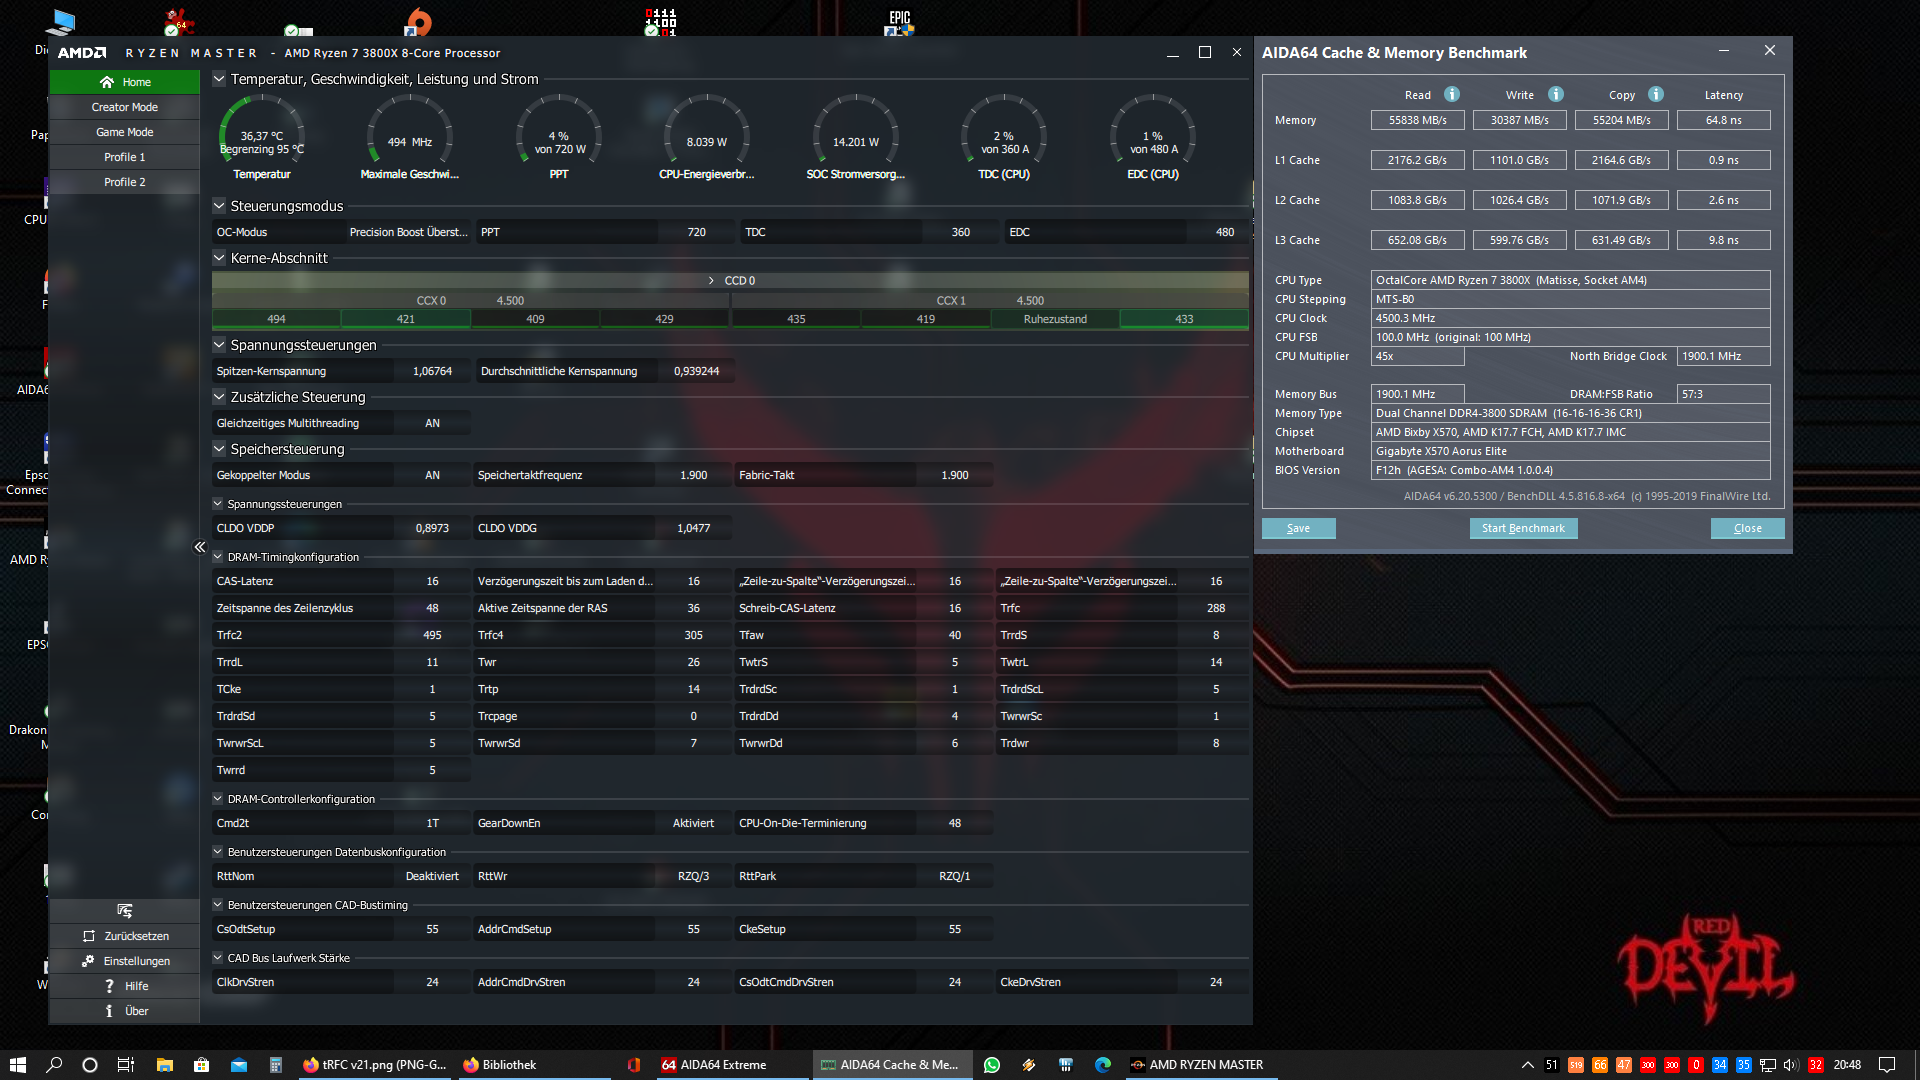Collapse the Steuerungsmodus section
Image resolution: width=1920 pixels, height=1080 pixels.
pos(219,206)
